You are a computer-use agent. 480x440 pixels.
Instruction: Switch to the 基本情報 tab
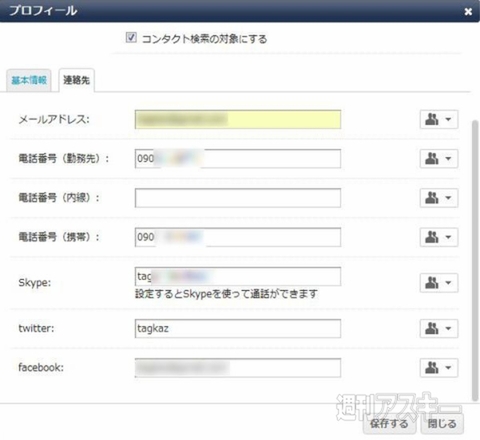coord(29,80)
